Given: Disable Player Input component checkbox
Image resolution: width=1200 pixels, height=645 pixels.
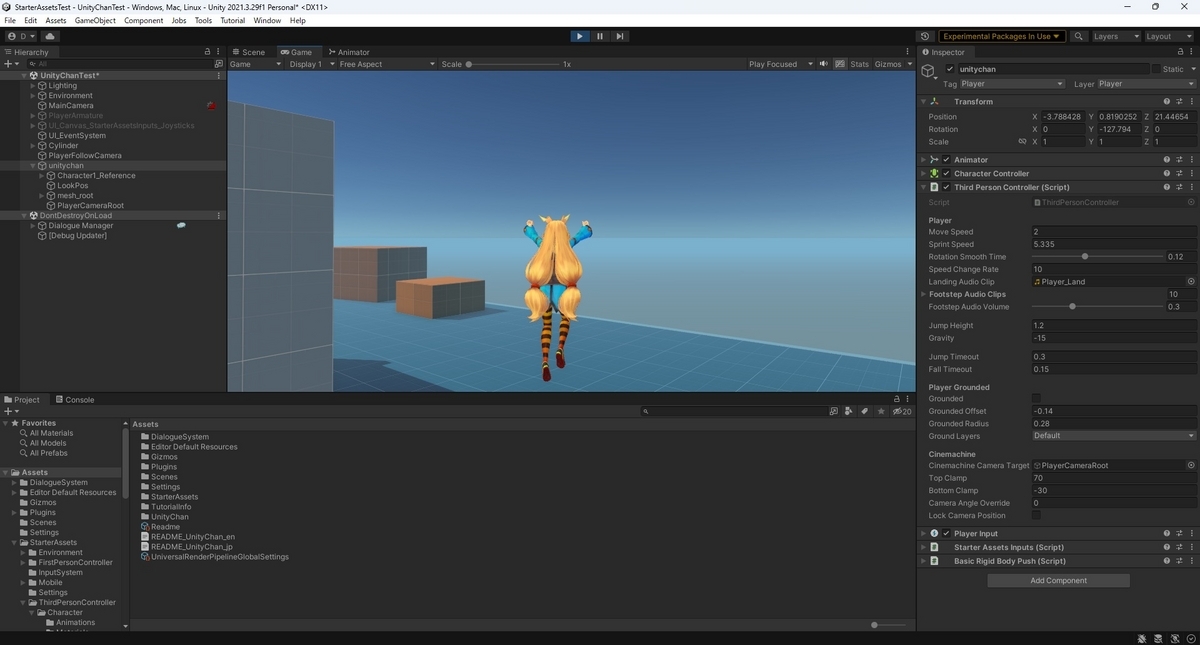Looking at the screenshot, I should coord(947,534).
